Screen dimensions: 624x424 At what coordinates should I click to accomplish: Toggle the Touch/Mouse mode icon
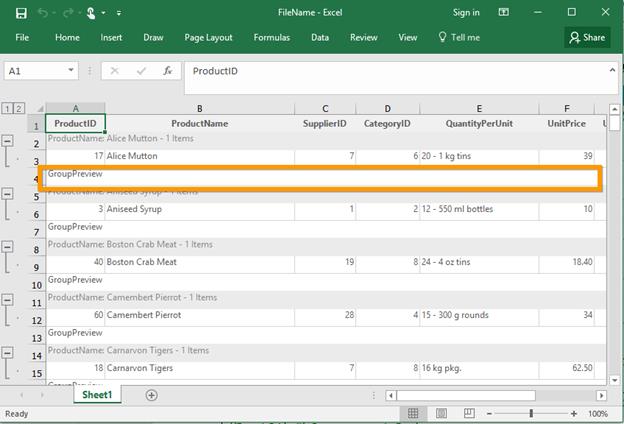click(x=91, y=13)
